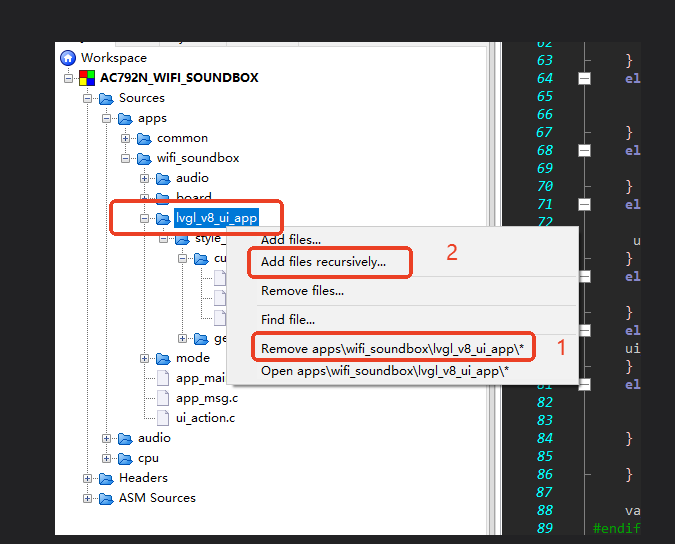Select the Sources tree label

142,98
